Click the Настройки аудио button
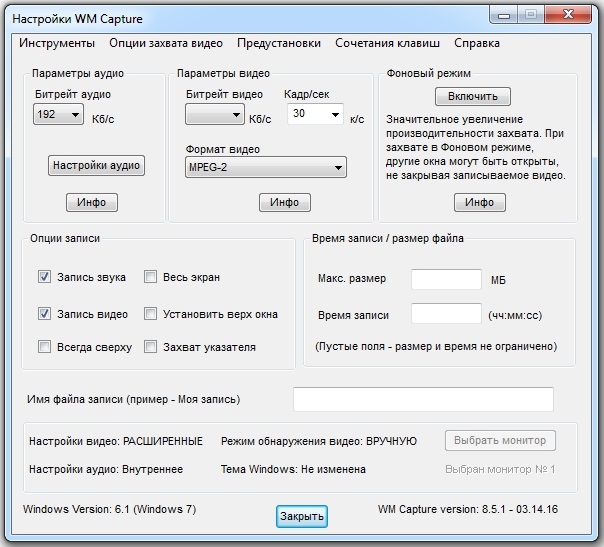Screen dimensions: 604x547 click(x=96, y=166)
